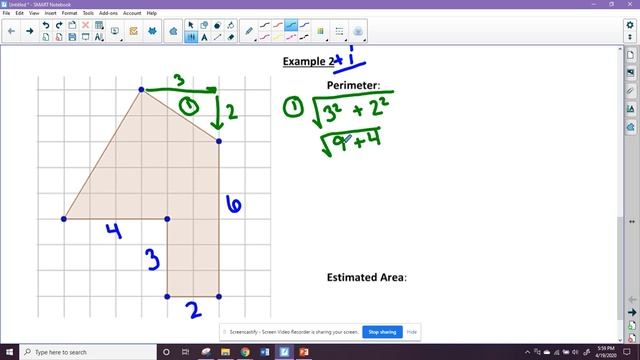Image resolution: width=640 pixels, height=360 pixels.
Task: Click the sidebar green next-page arrow
Action: [x=632, y=312]
